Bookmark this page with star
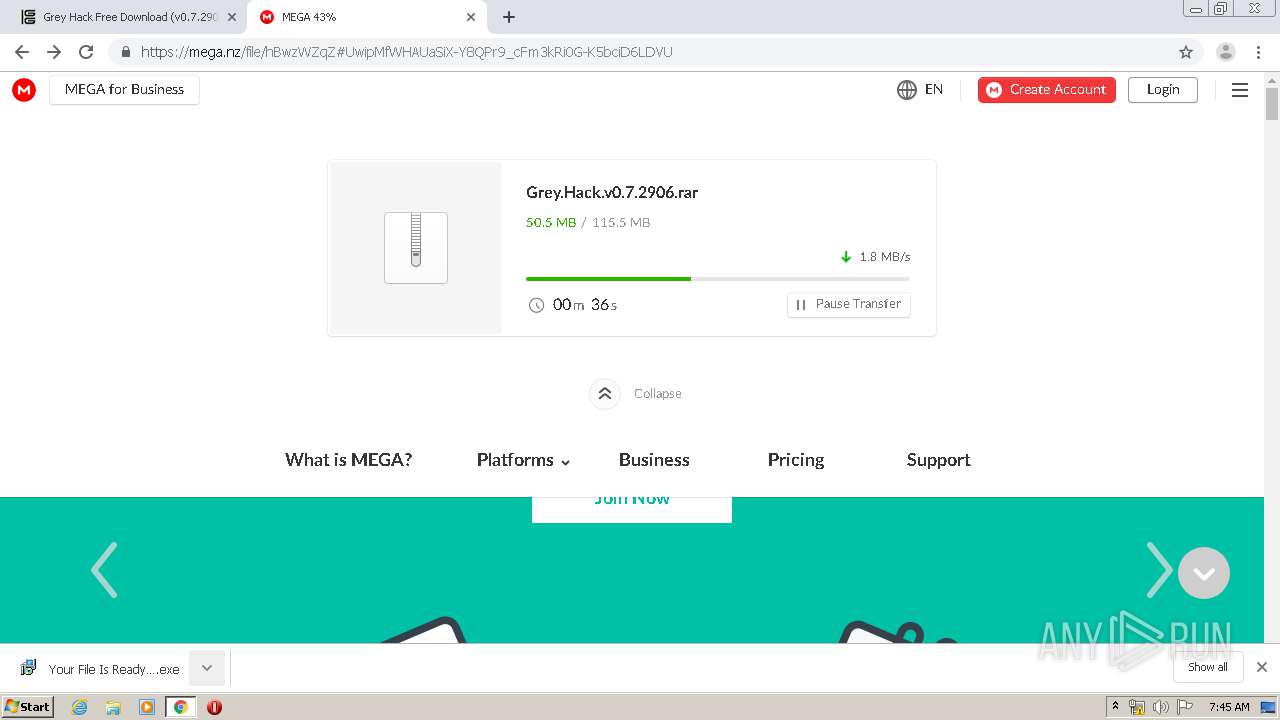The width and height of the screenshot is (1280, 720). [x=1186, y=52]
